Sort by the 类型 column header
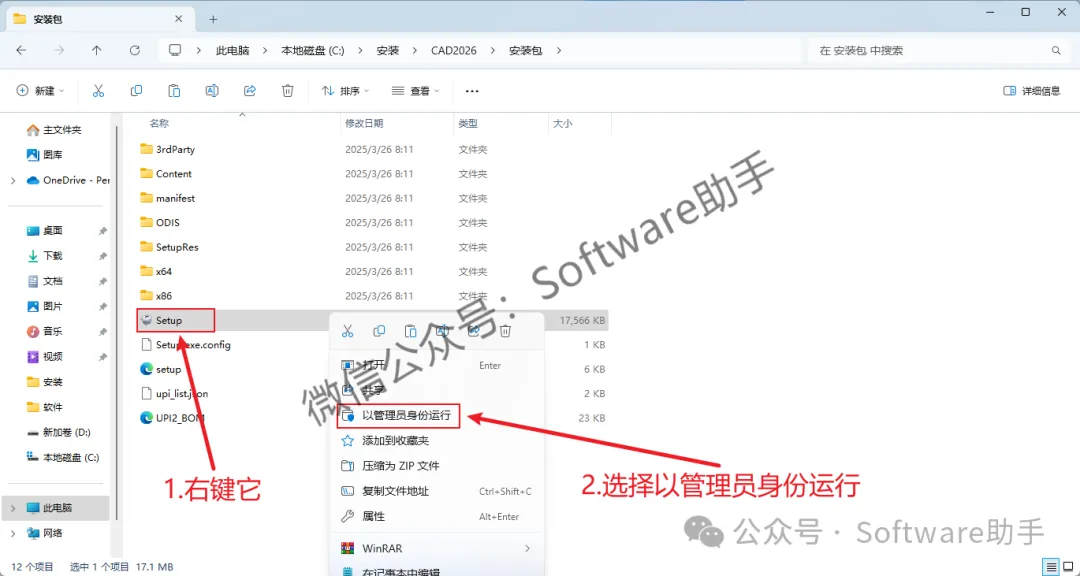 (x=468, y=123)
